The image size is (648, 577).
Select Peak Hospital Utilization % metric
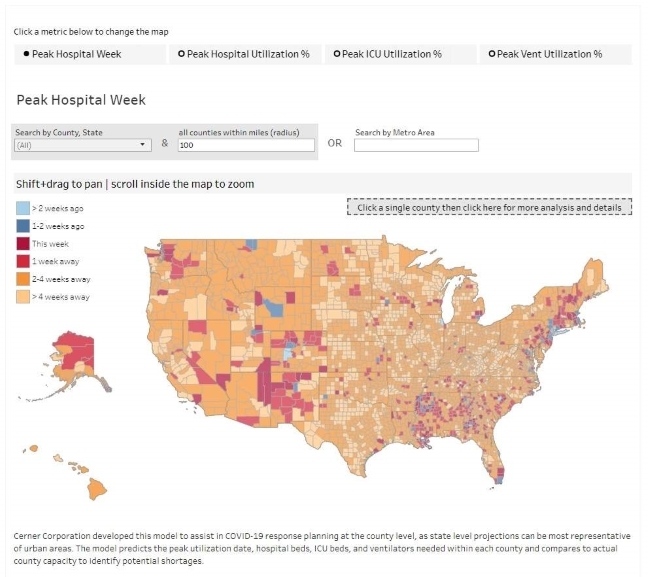(244, 54)
